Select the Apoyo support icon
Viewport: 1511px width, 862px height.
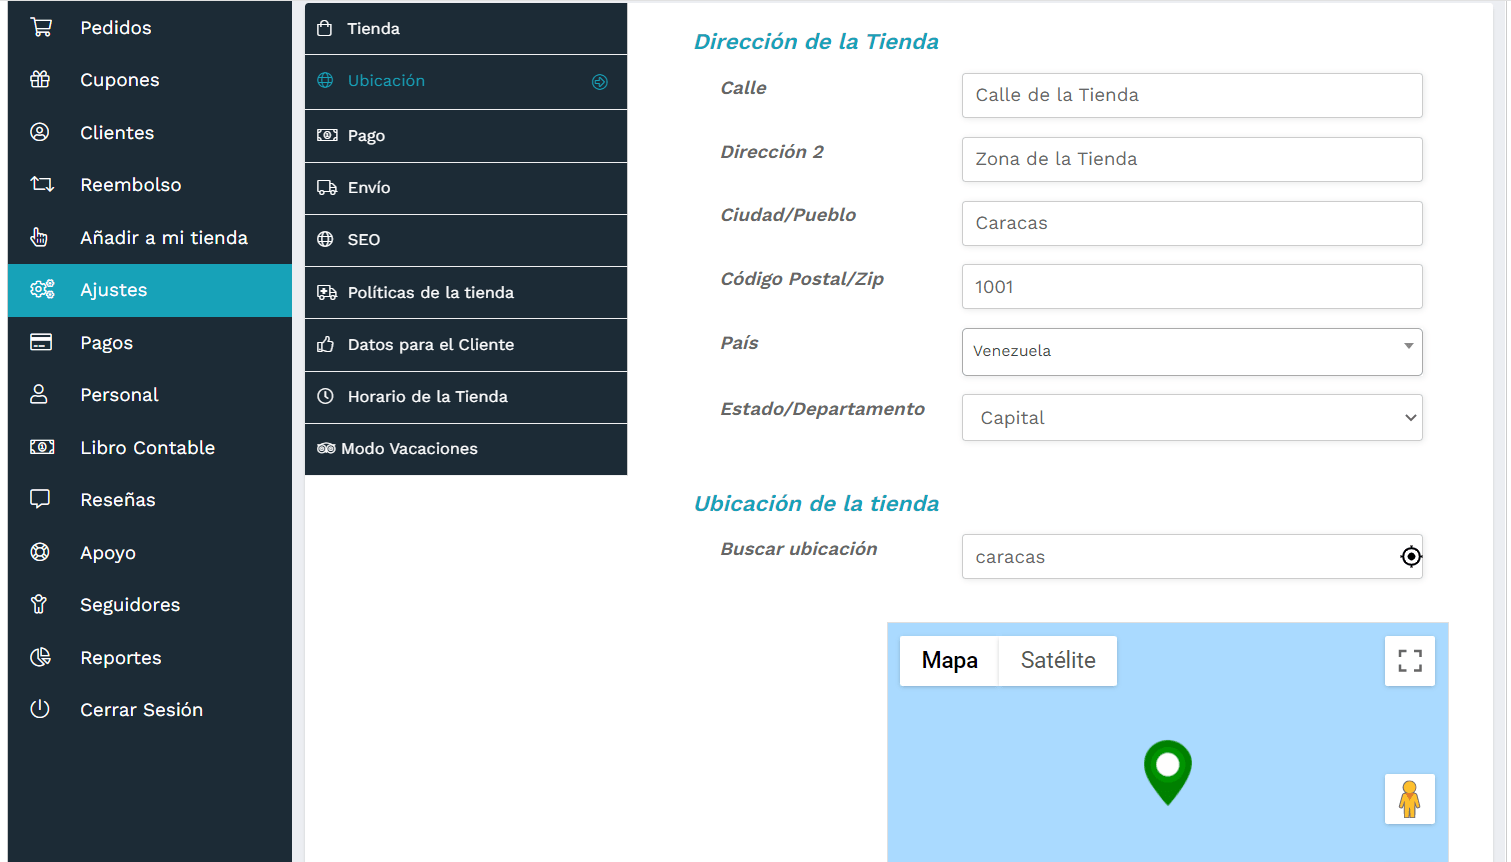pyautogui.click(x=40, y=552)
